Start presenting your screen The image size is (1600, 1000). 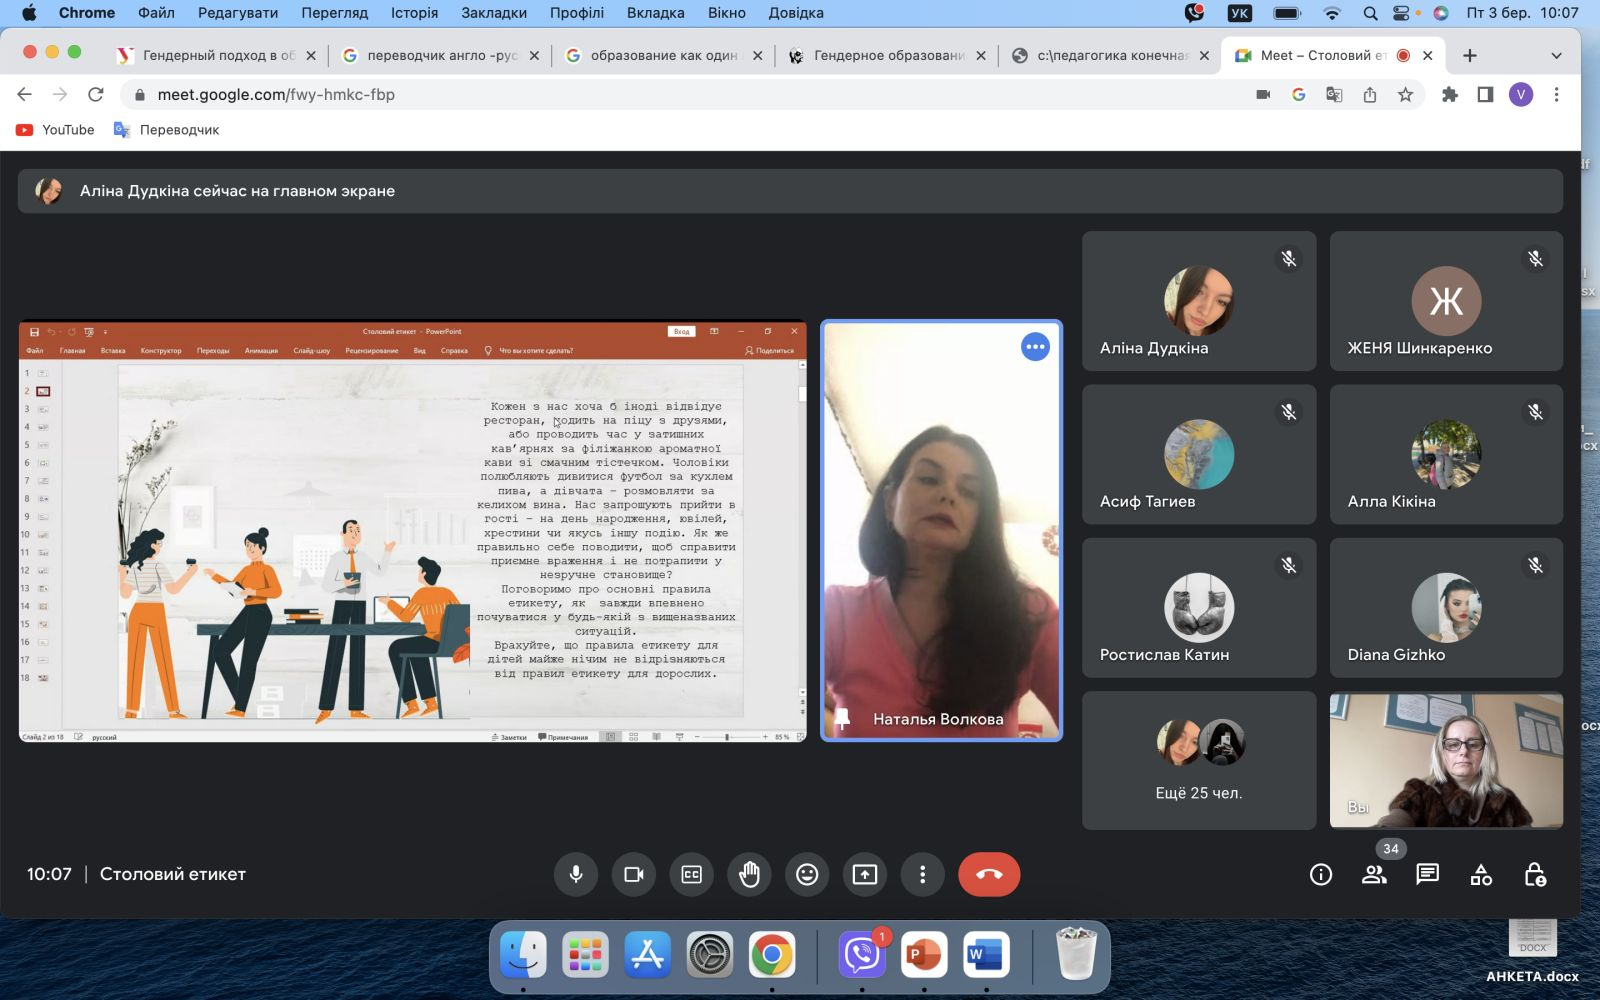pyautogui.click(x=865, y=874)
